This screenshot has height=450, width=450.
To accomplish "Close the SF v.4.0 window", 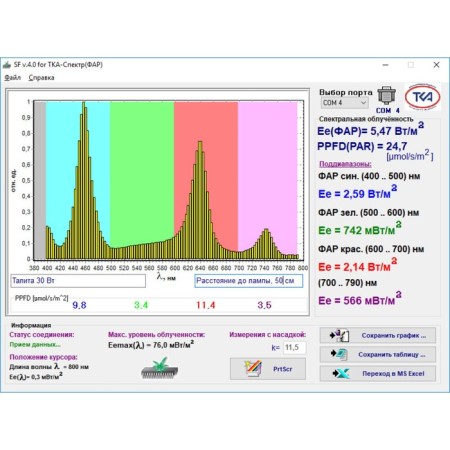I will [x=436, y=65].
